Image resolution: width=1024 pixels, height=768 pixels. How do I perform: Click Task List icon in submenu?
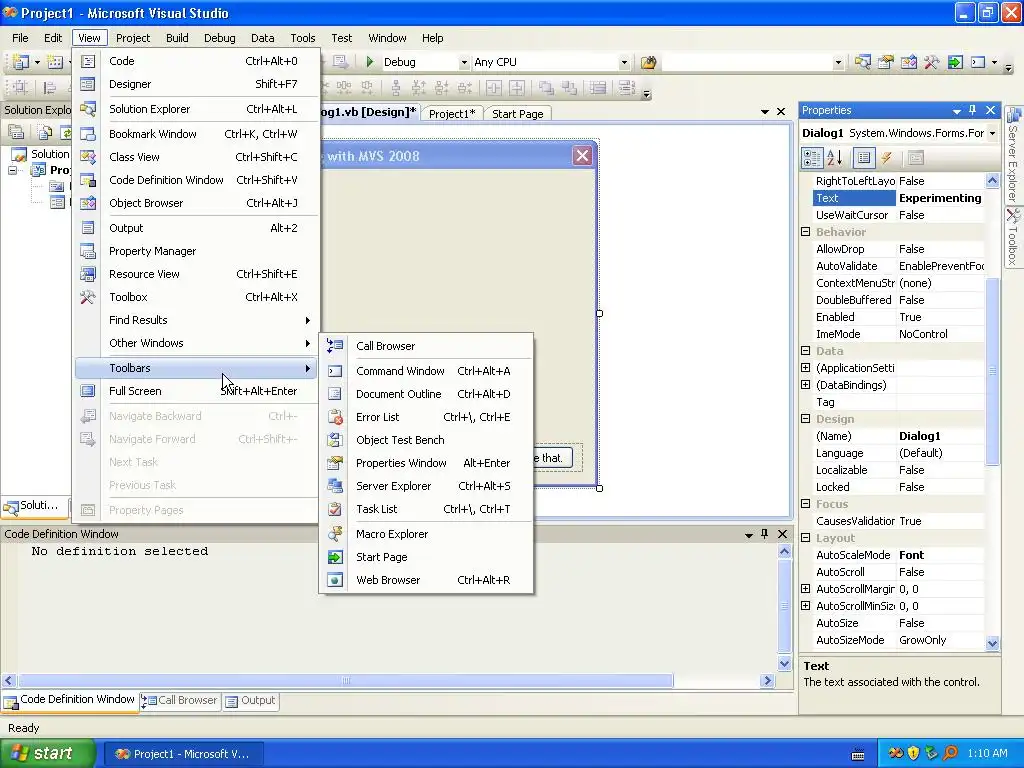pyautogui.click(x=335, y=509)
